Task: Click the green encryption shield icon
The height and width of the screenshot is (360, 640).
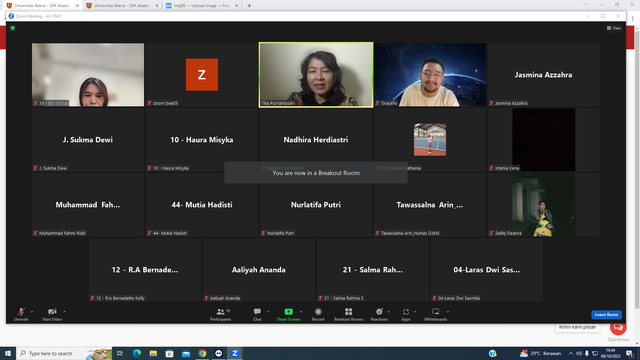Action: [13, 28]
